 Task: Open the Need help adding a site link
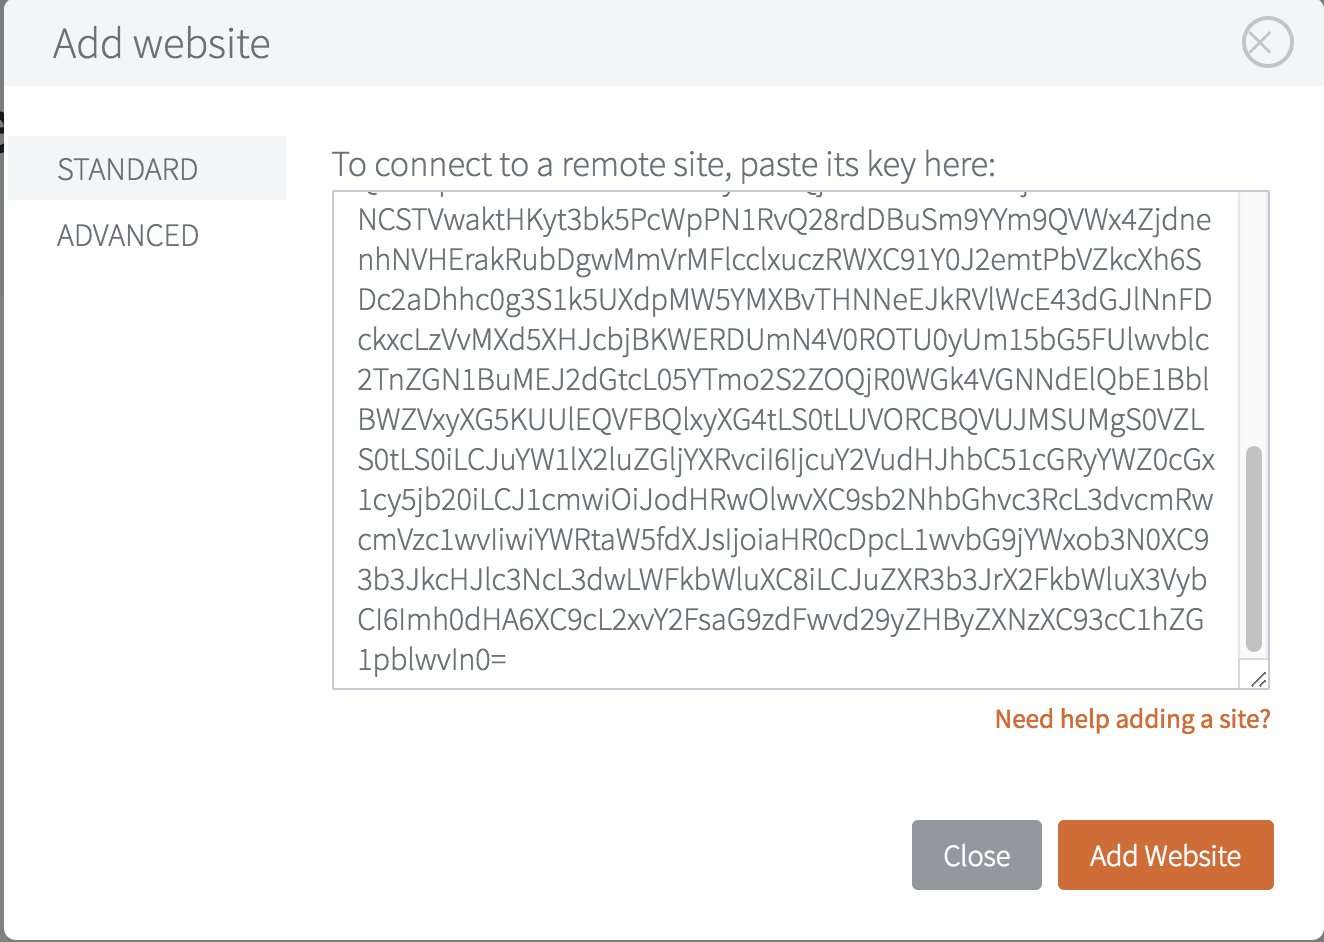[x=1133, y=719]
